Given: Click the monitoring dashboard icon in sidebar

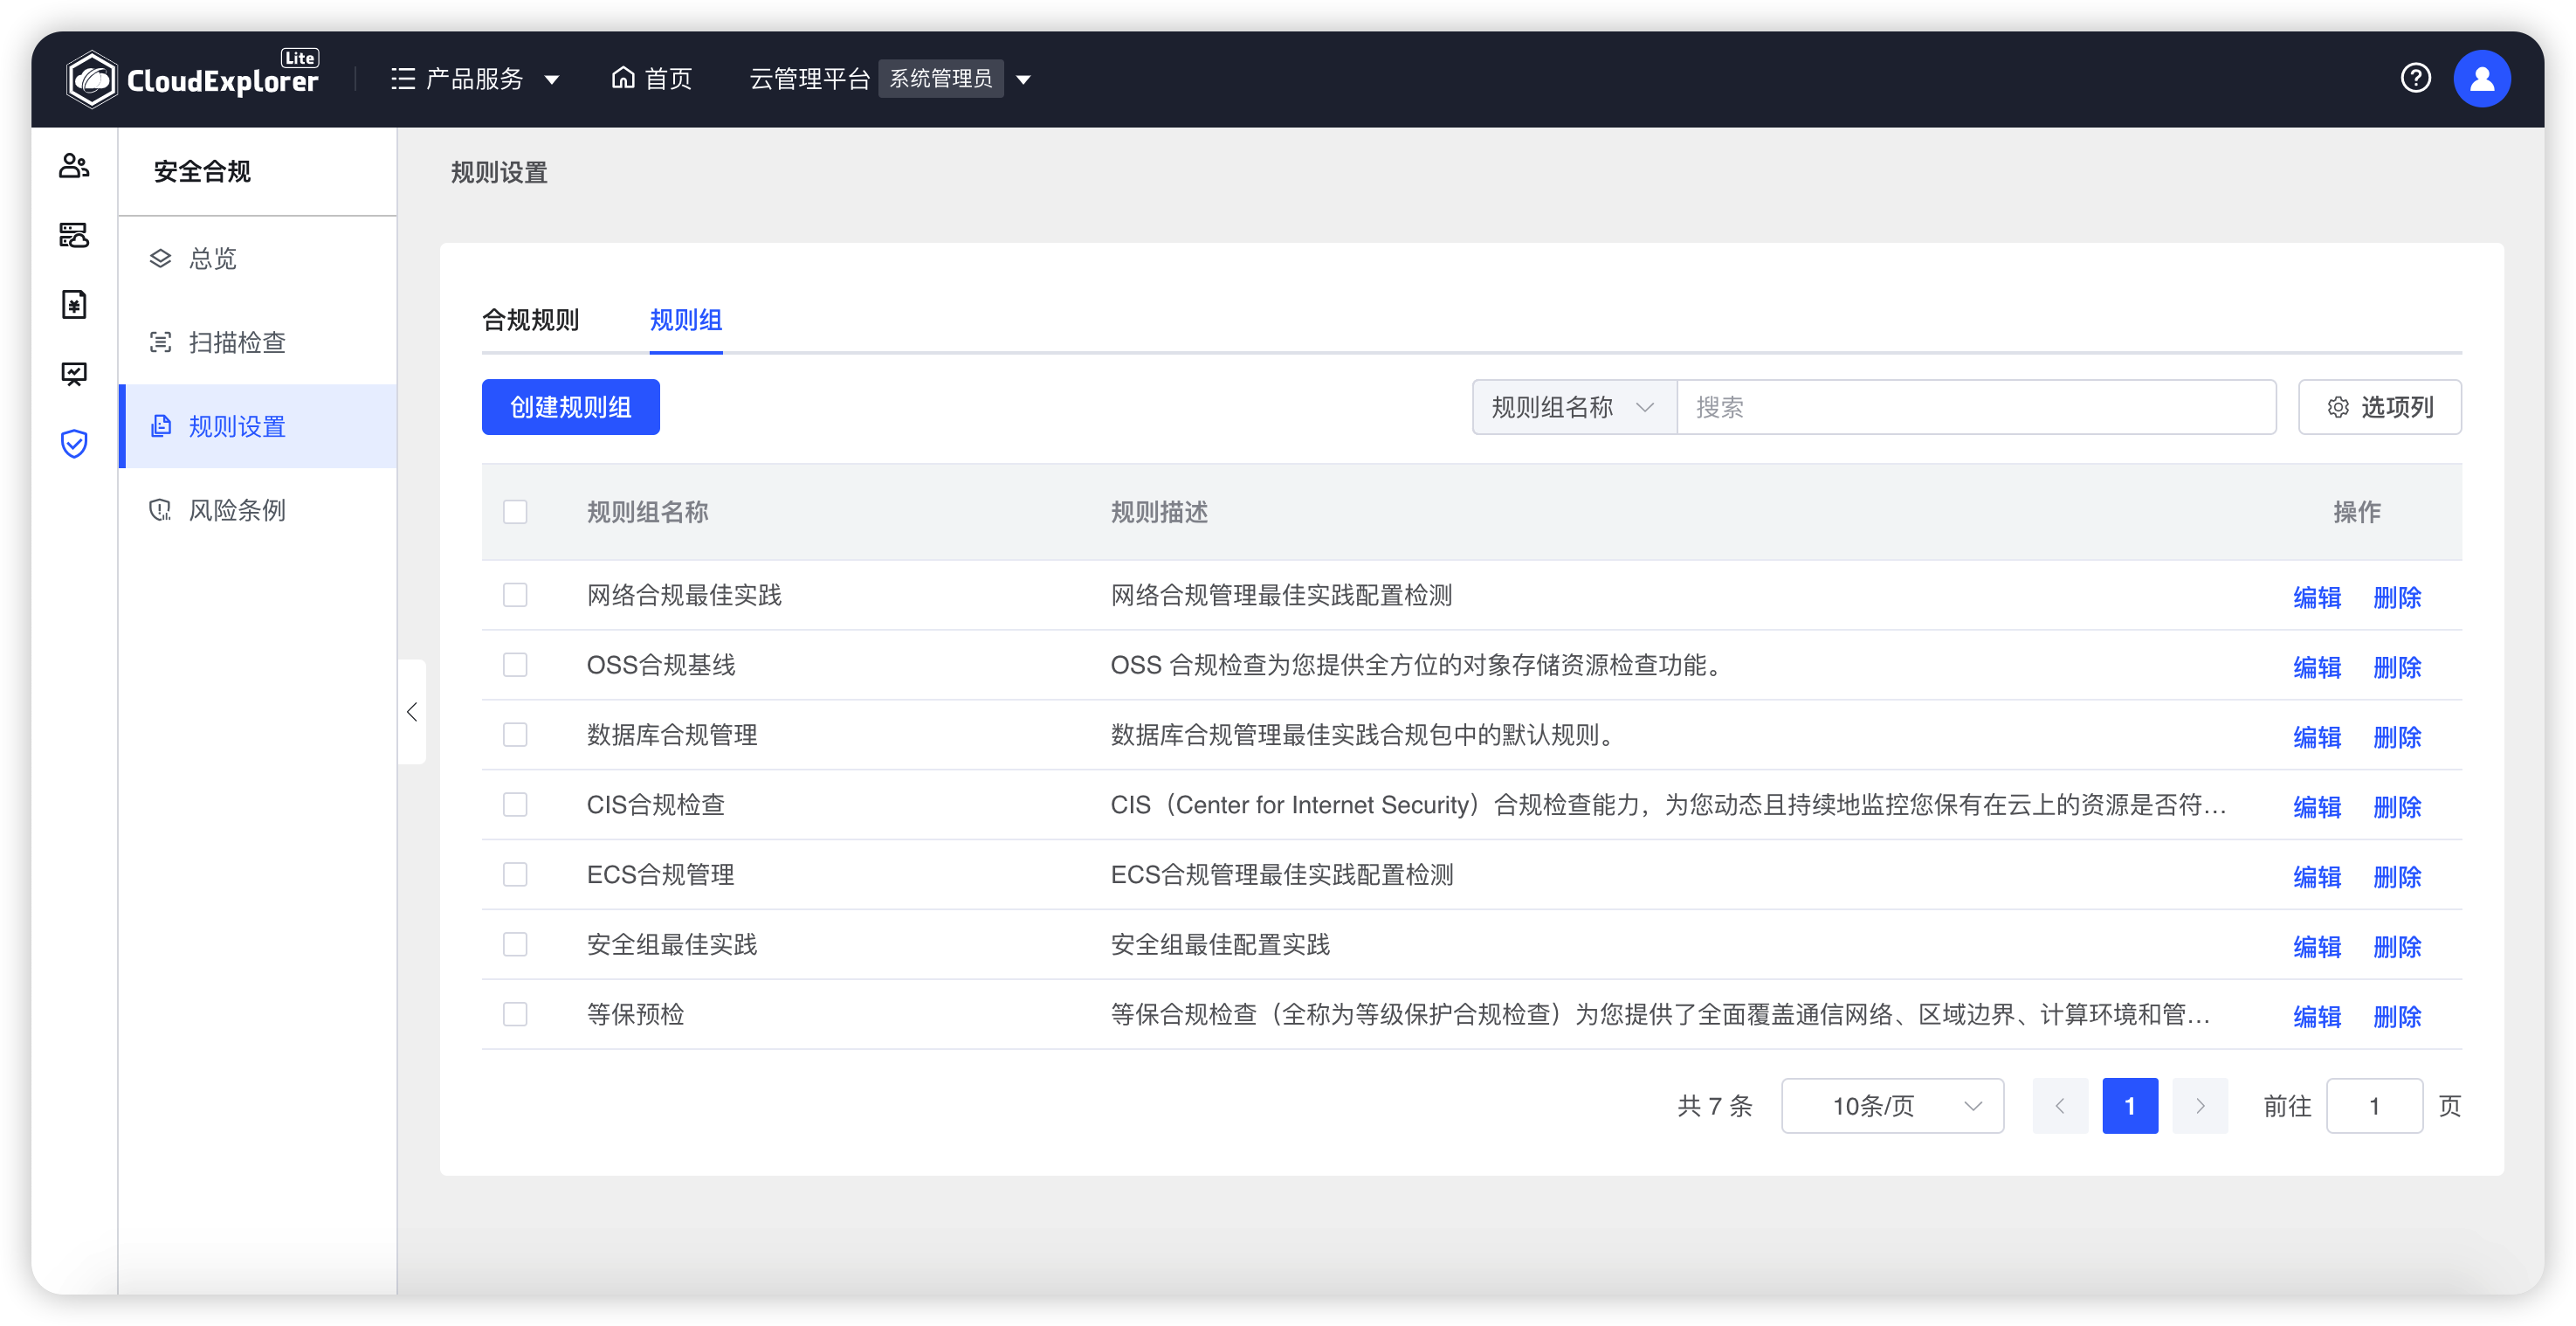Looking at the screenshot, I should click(x=74, y=374).
